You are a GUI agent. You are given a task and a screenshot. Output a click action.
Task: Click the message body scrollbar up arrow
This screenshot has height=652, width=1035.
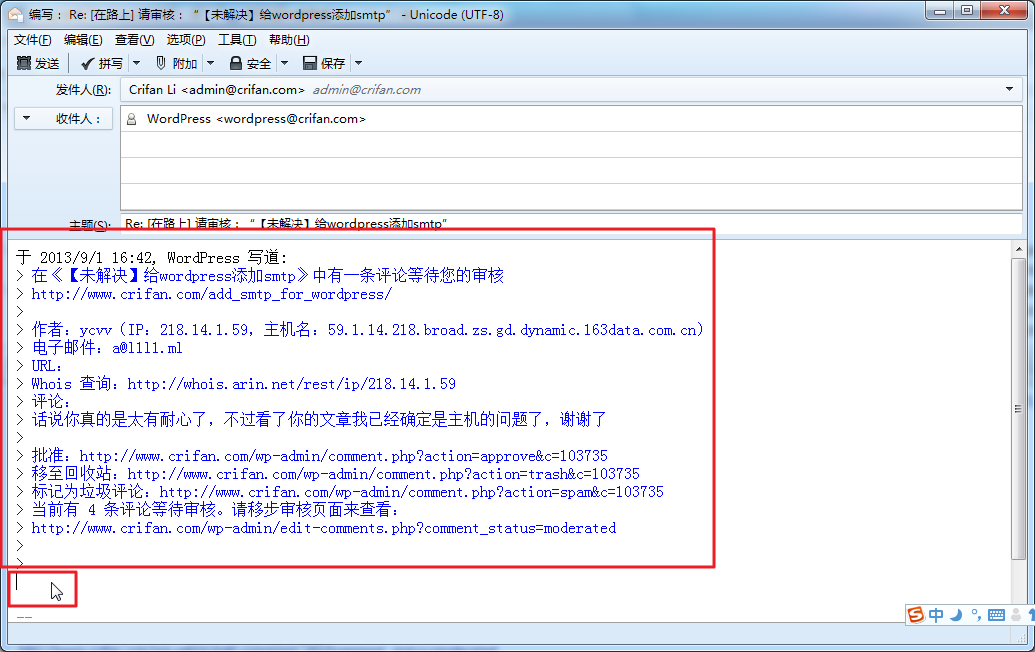click(x=1018, y=249)
